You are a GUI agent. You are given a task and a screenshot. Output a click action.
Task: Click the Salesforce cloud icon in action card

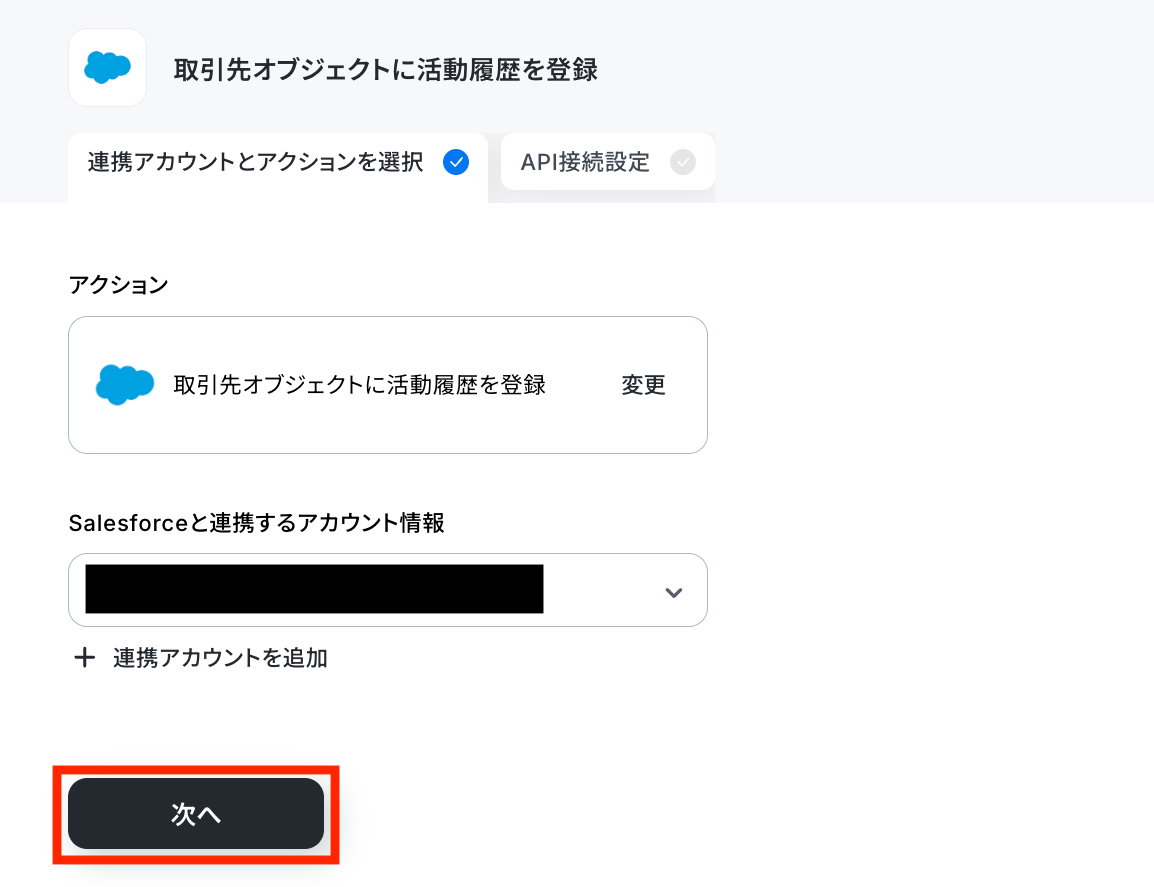pyautogui.click(x=125, y=384)
